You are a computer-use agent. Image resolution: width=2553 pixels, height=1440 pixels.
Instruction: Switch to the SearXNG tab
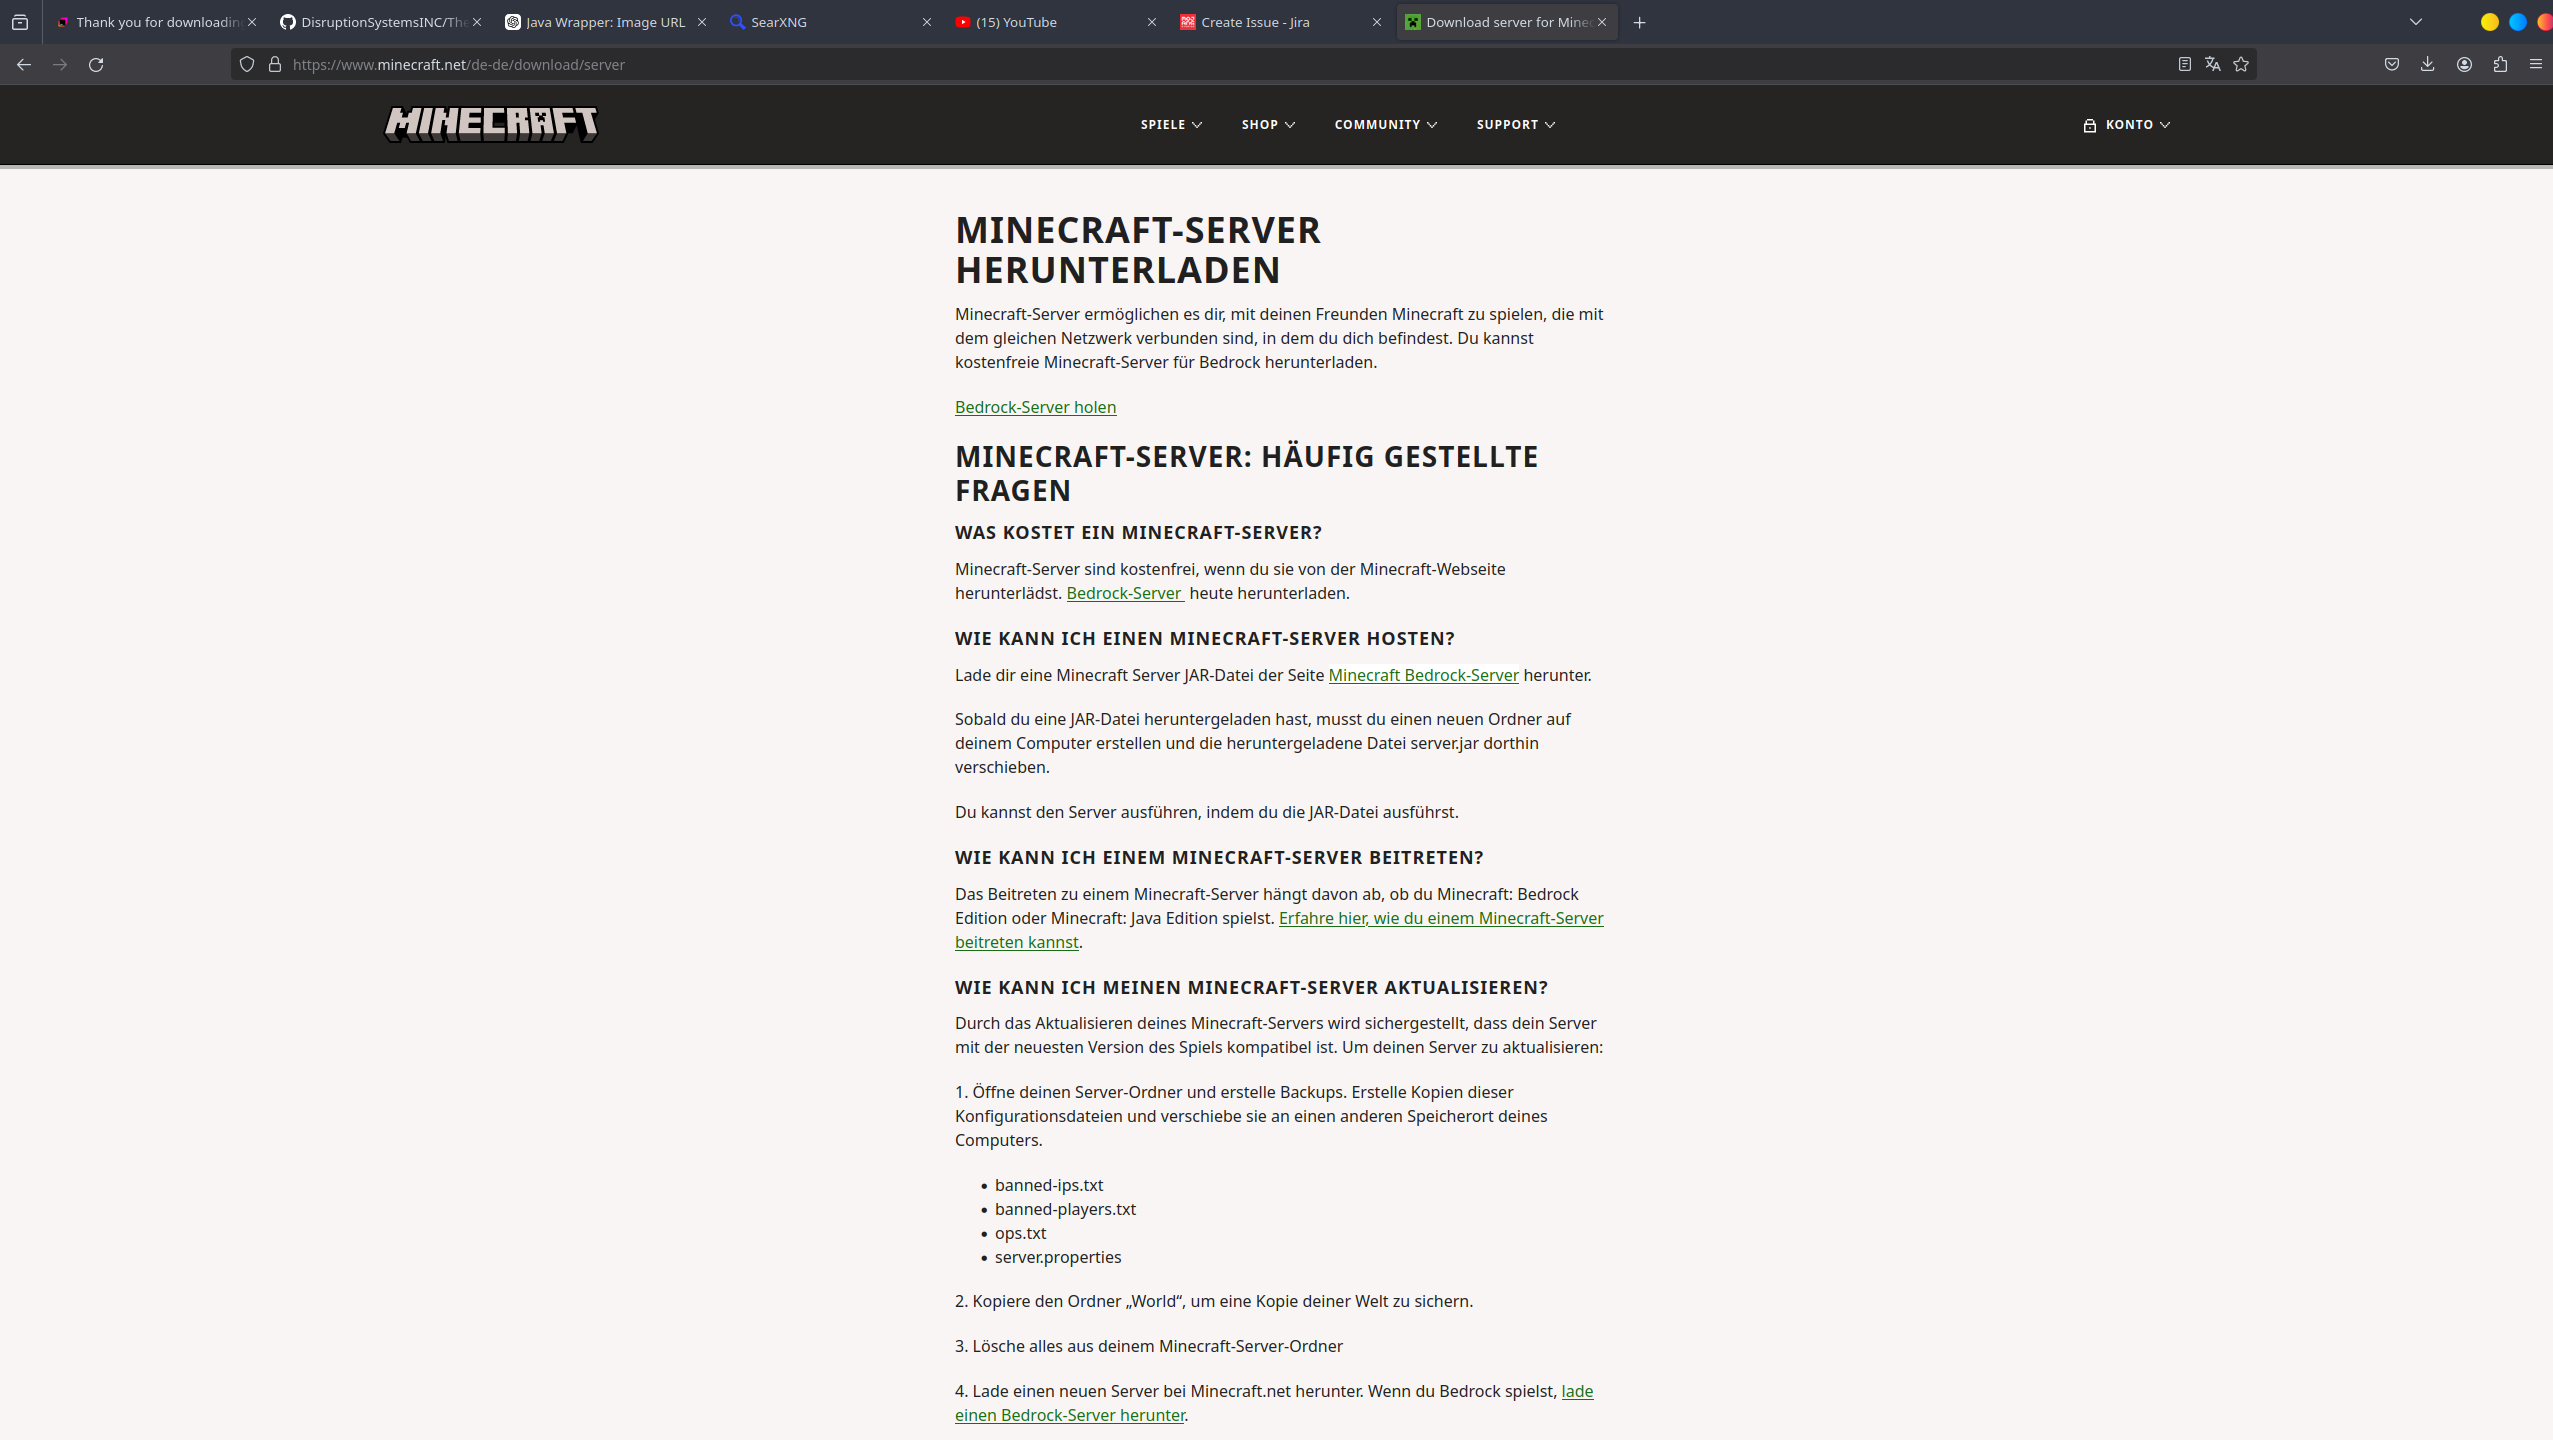click(x=779, y=22)
